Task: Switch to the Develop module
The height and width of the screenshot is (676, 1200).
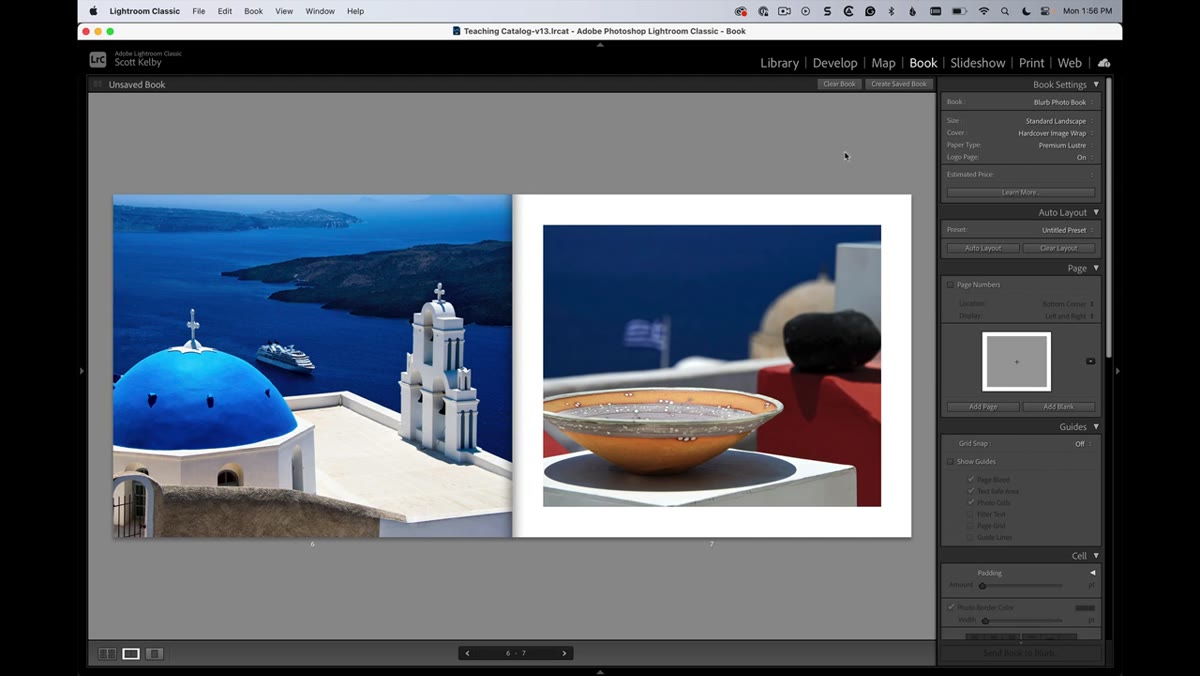Action: (835, 63)
